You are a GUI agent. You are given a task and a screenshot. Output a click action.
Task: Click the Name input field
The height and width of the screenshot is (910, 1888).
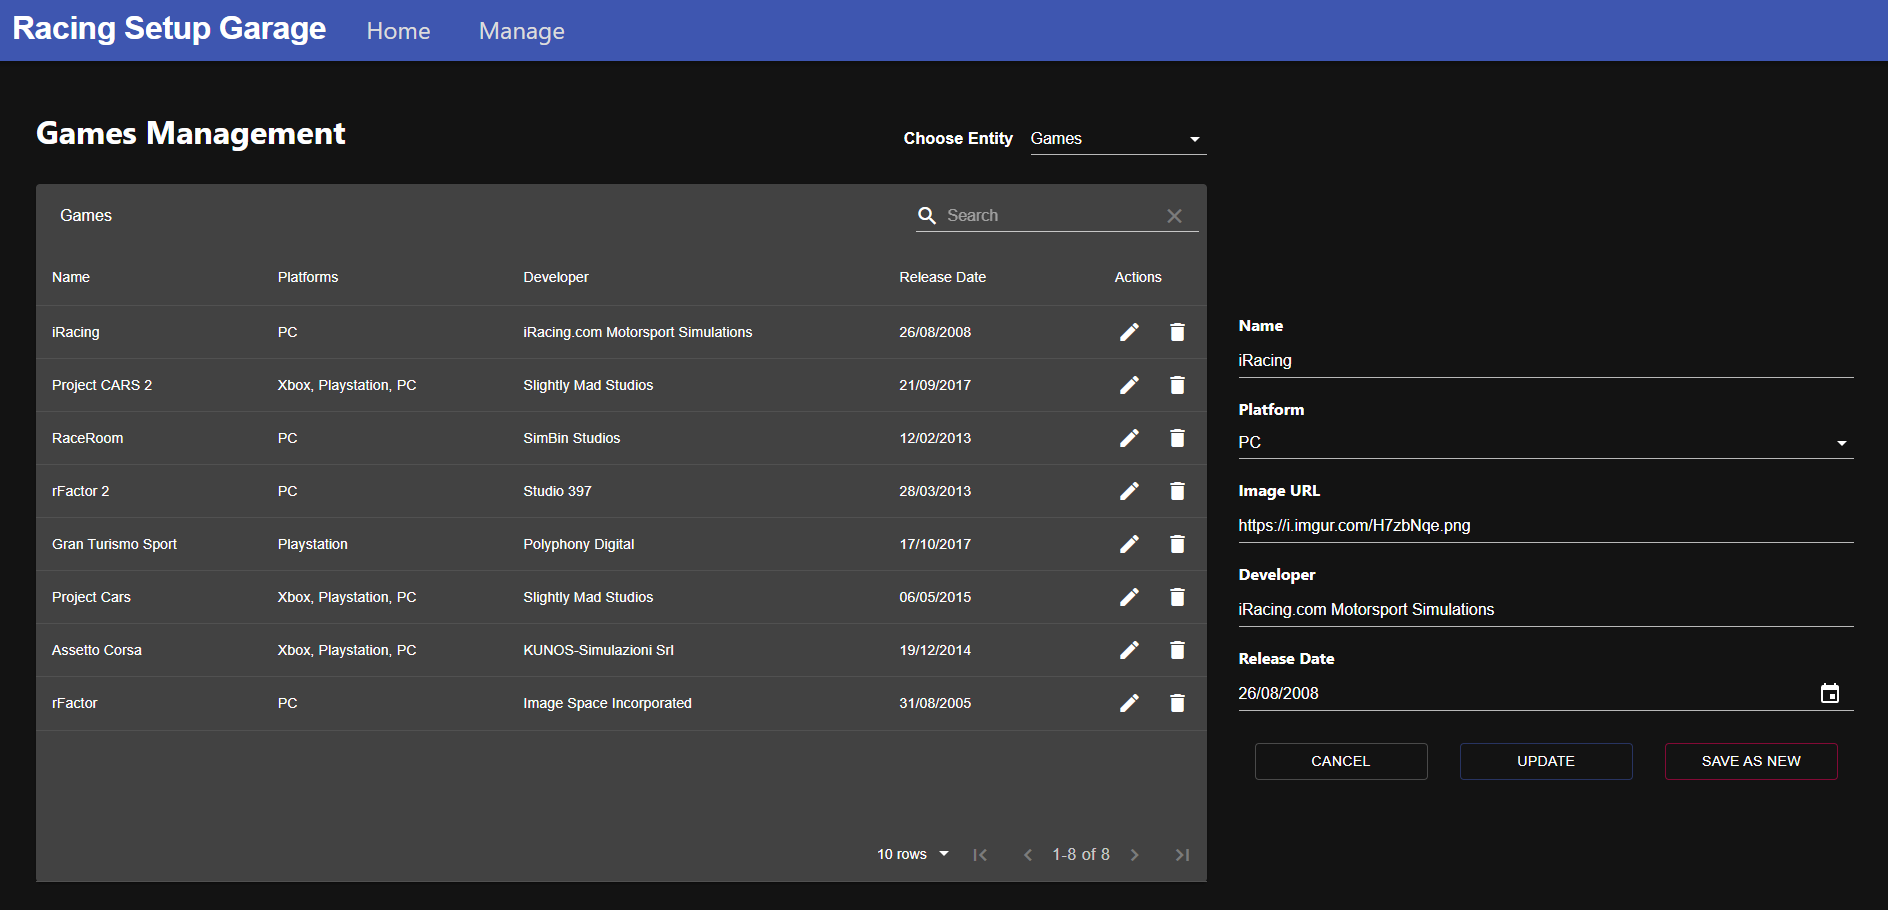click(1545, 360)
